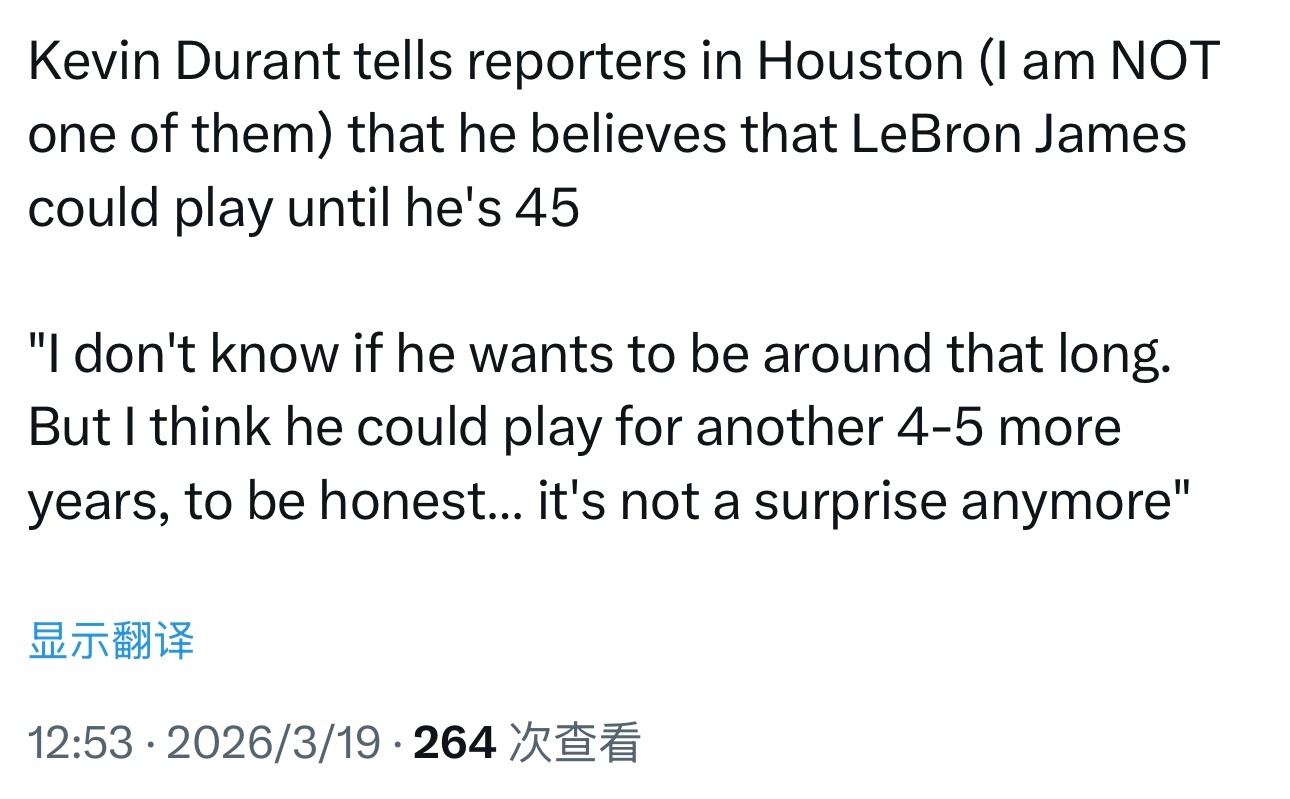Image resolution: width=1290 pixels, height=799 pixels.
Task: Click the word Houston in tweet
Action: coord(858,62)
